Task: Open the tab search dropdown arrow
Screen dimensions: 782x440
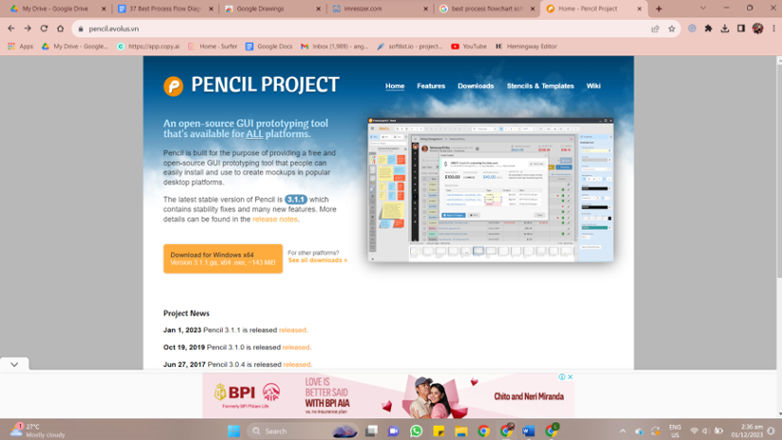Action: pyautogui.click(x=703, y=8)
